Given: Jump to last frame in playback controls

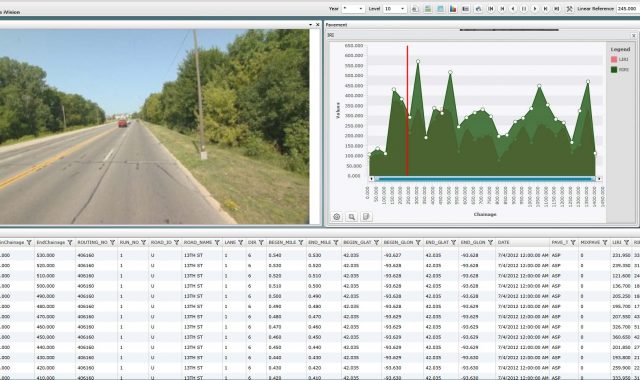Looking at the screenshot, I should coord(557,9).
